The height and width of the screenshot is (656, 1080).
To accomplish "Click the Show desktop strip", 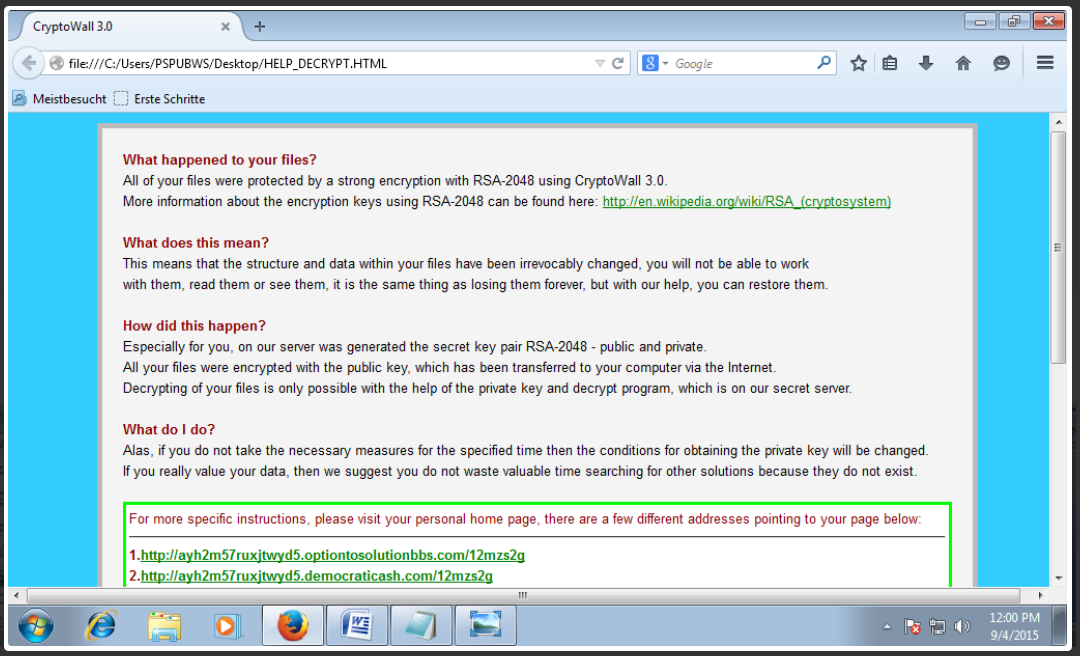I will coord(1060,626).
